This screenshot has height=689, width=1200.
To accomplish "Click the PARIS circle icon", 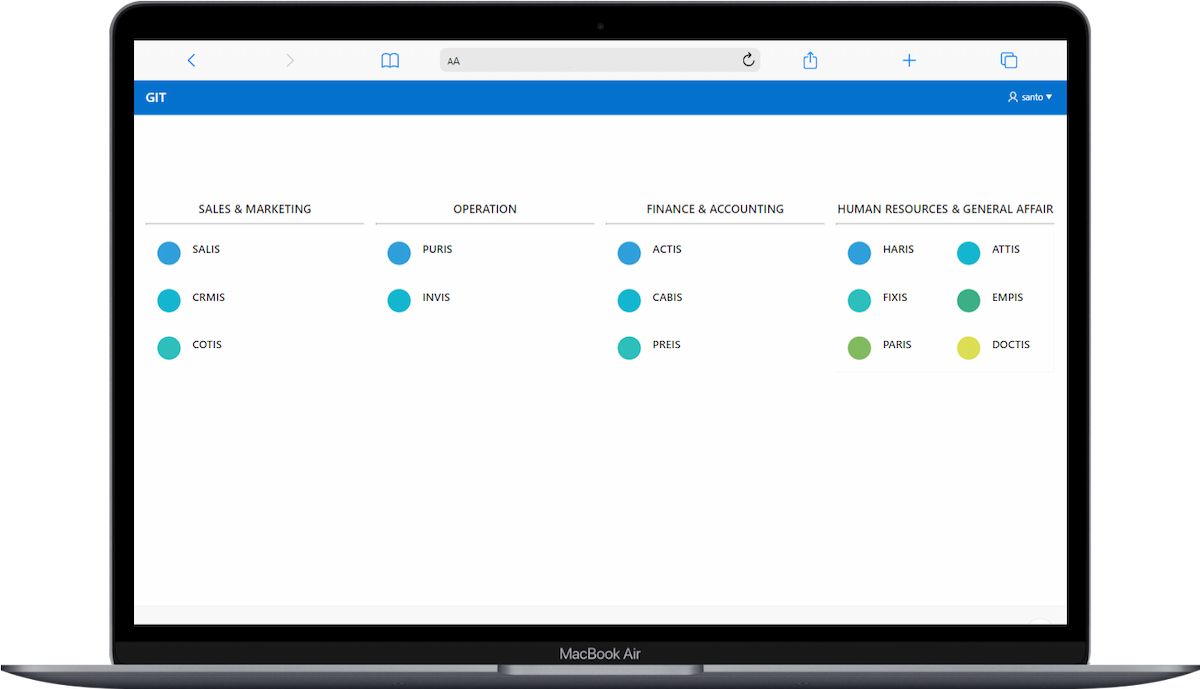I will pos(859,348).
